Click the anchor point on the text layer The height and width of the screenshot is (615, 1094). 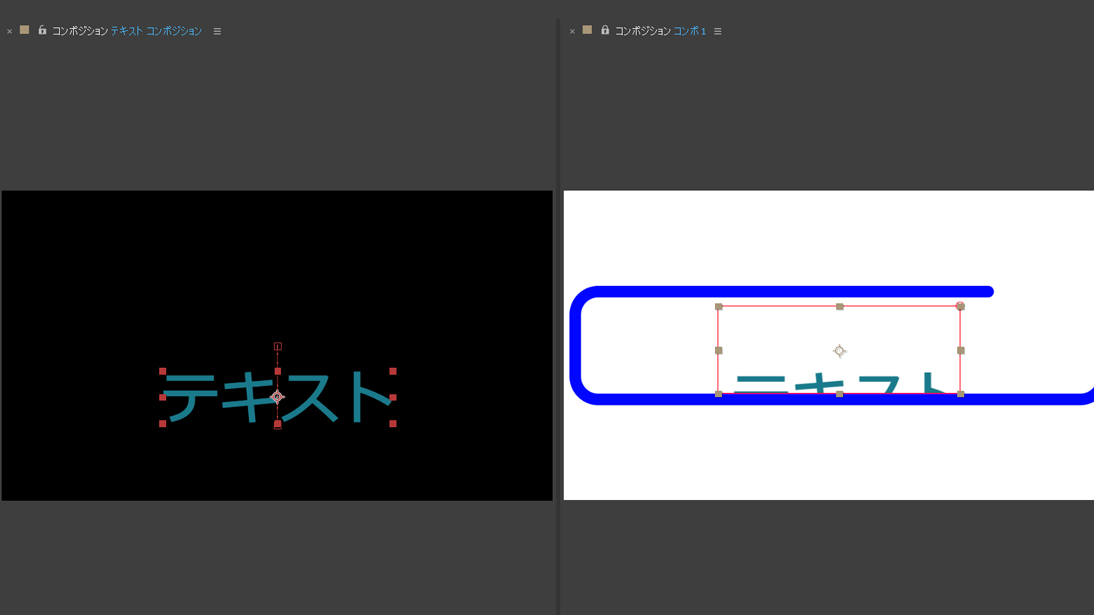pyautogui.click(x=278, y=397)
